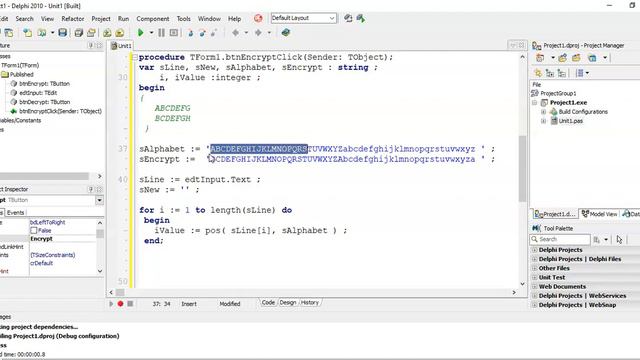Open the Forward history dropdown arrow
The width and height of the screenshot is (640, 360).
coord(269,33)
